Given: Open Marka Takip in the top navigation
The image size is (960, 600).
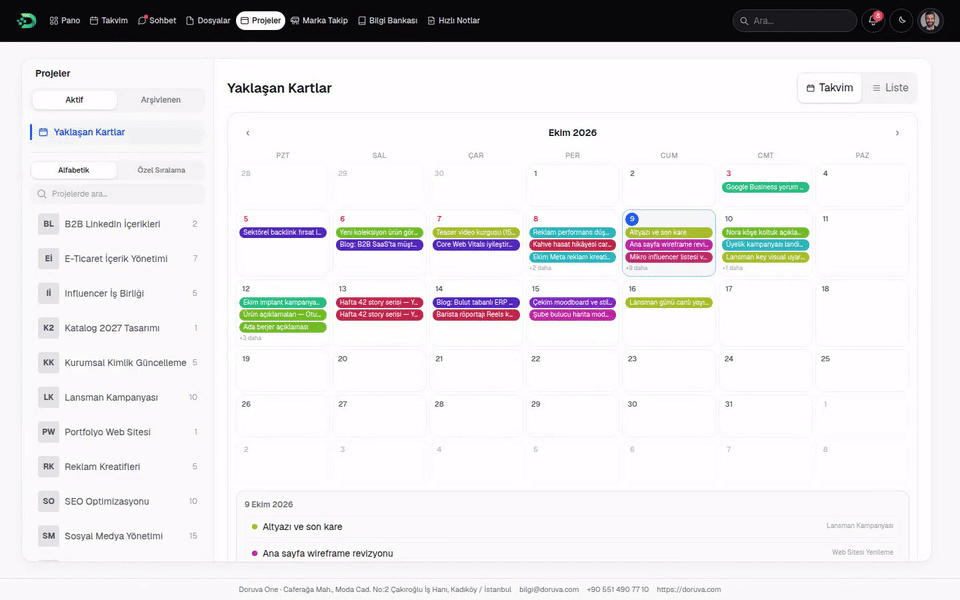Looking at the screenshot, I should (320, 21).
